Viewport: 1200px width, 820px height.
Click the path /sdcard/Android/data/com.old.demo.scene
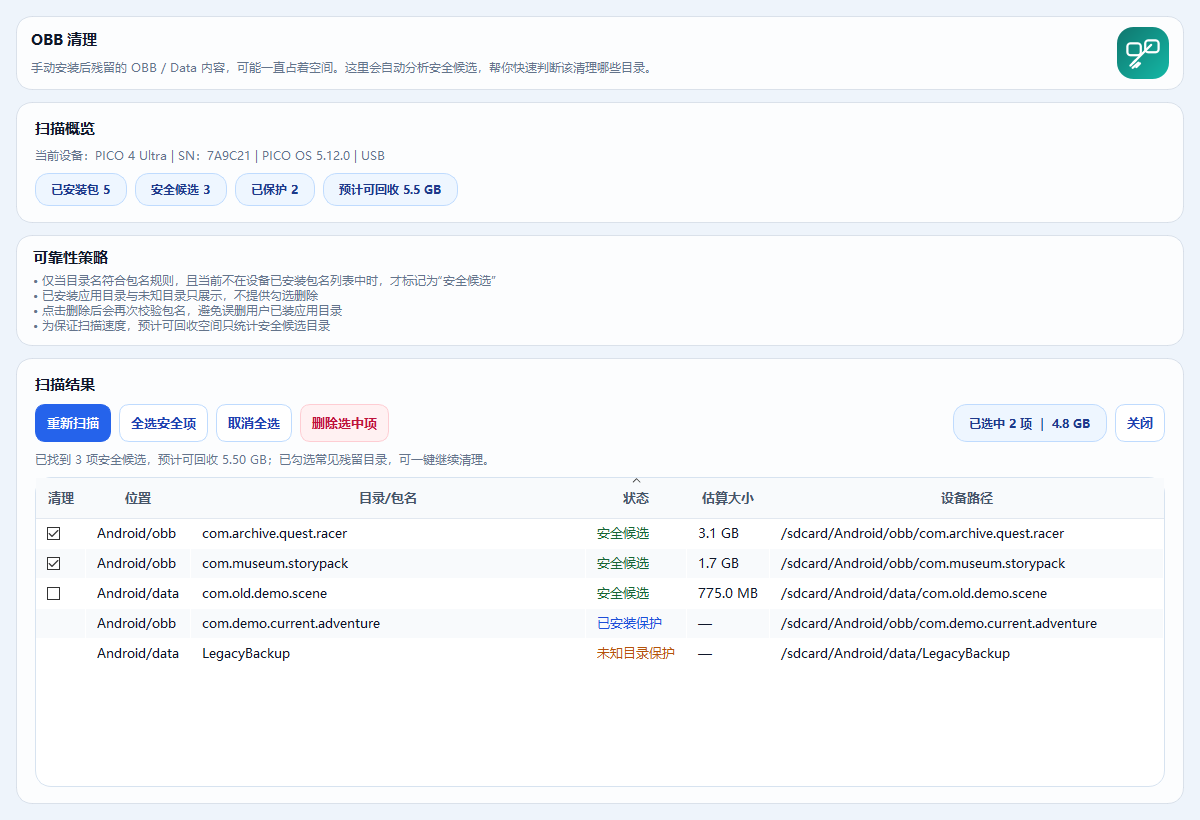[914, 594]
